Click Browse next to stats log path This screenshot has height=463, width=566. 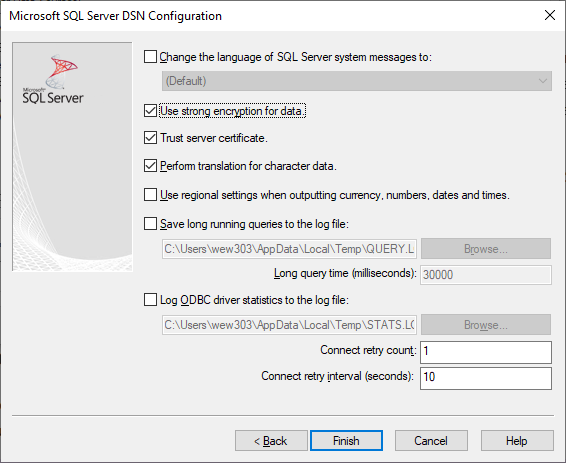[x=486, y=325]
